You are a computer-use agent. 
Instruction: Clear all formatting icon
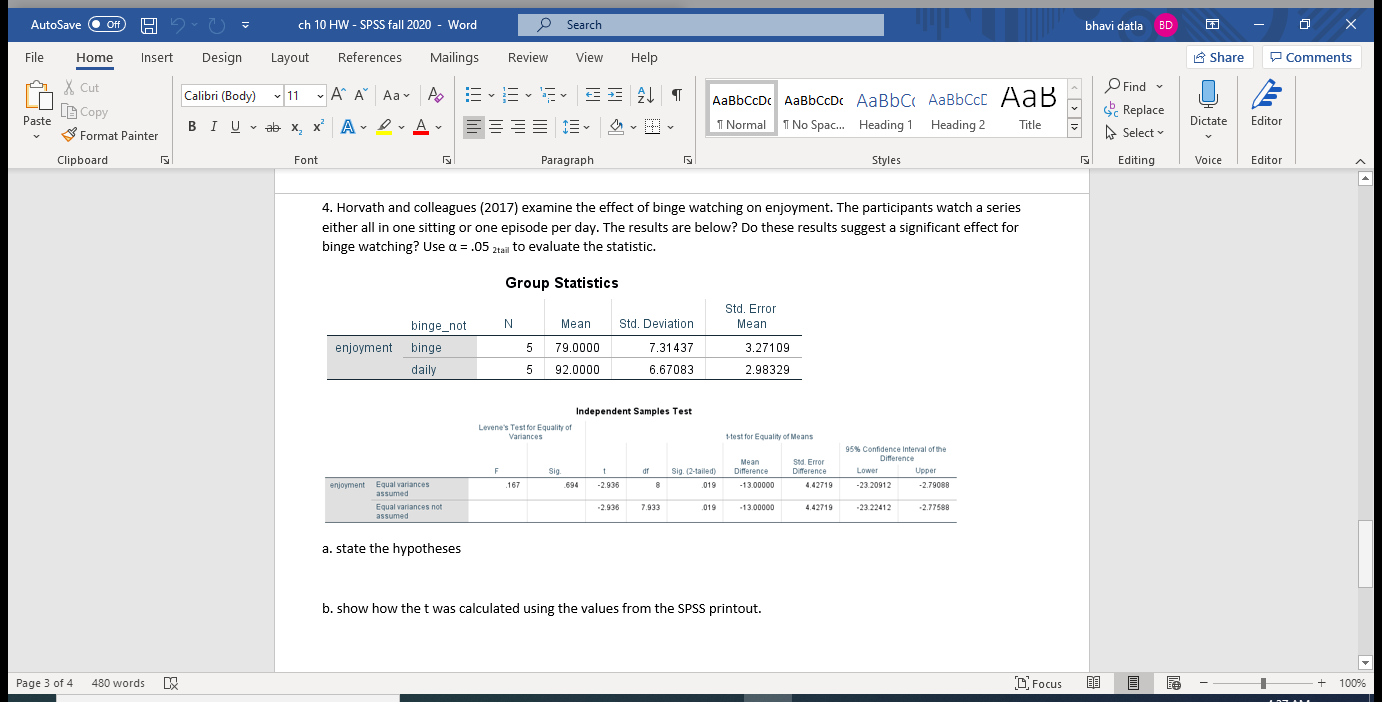click(434, 96)
